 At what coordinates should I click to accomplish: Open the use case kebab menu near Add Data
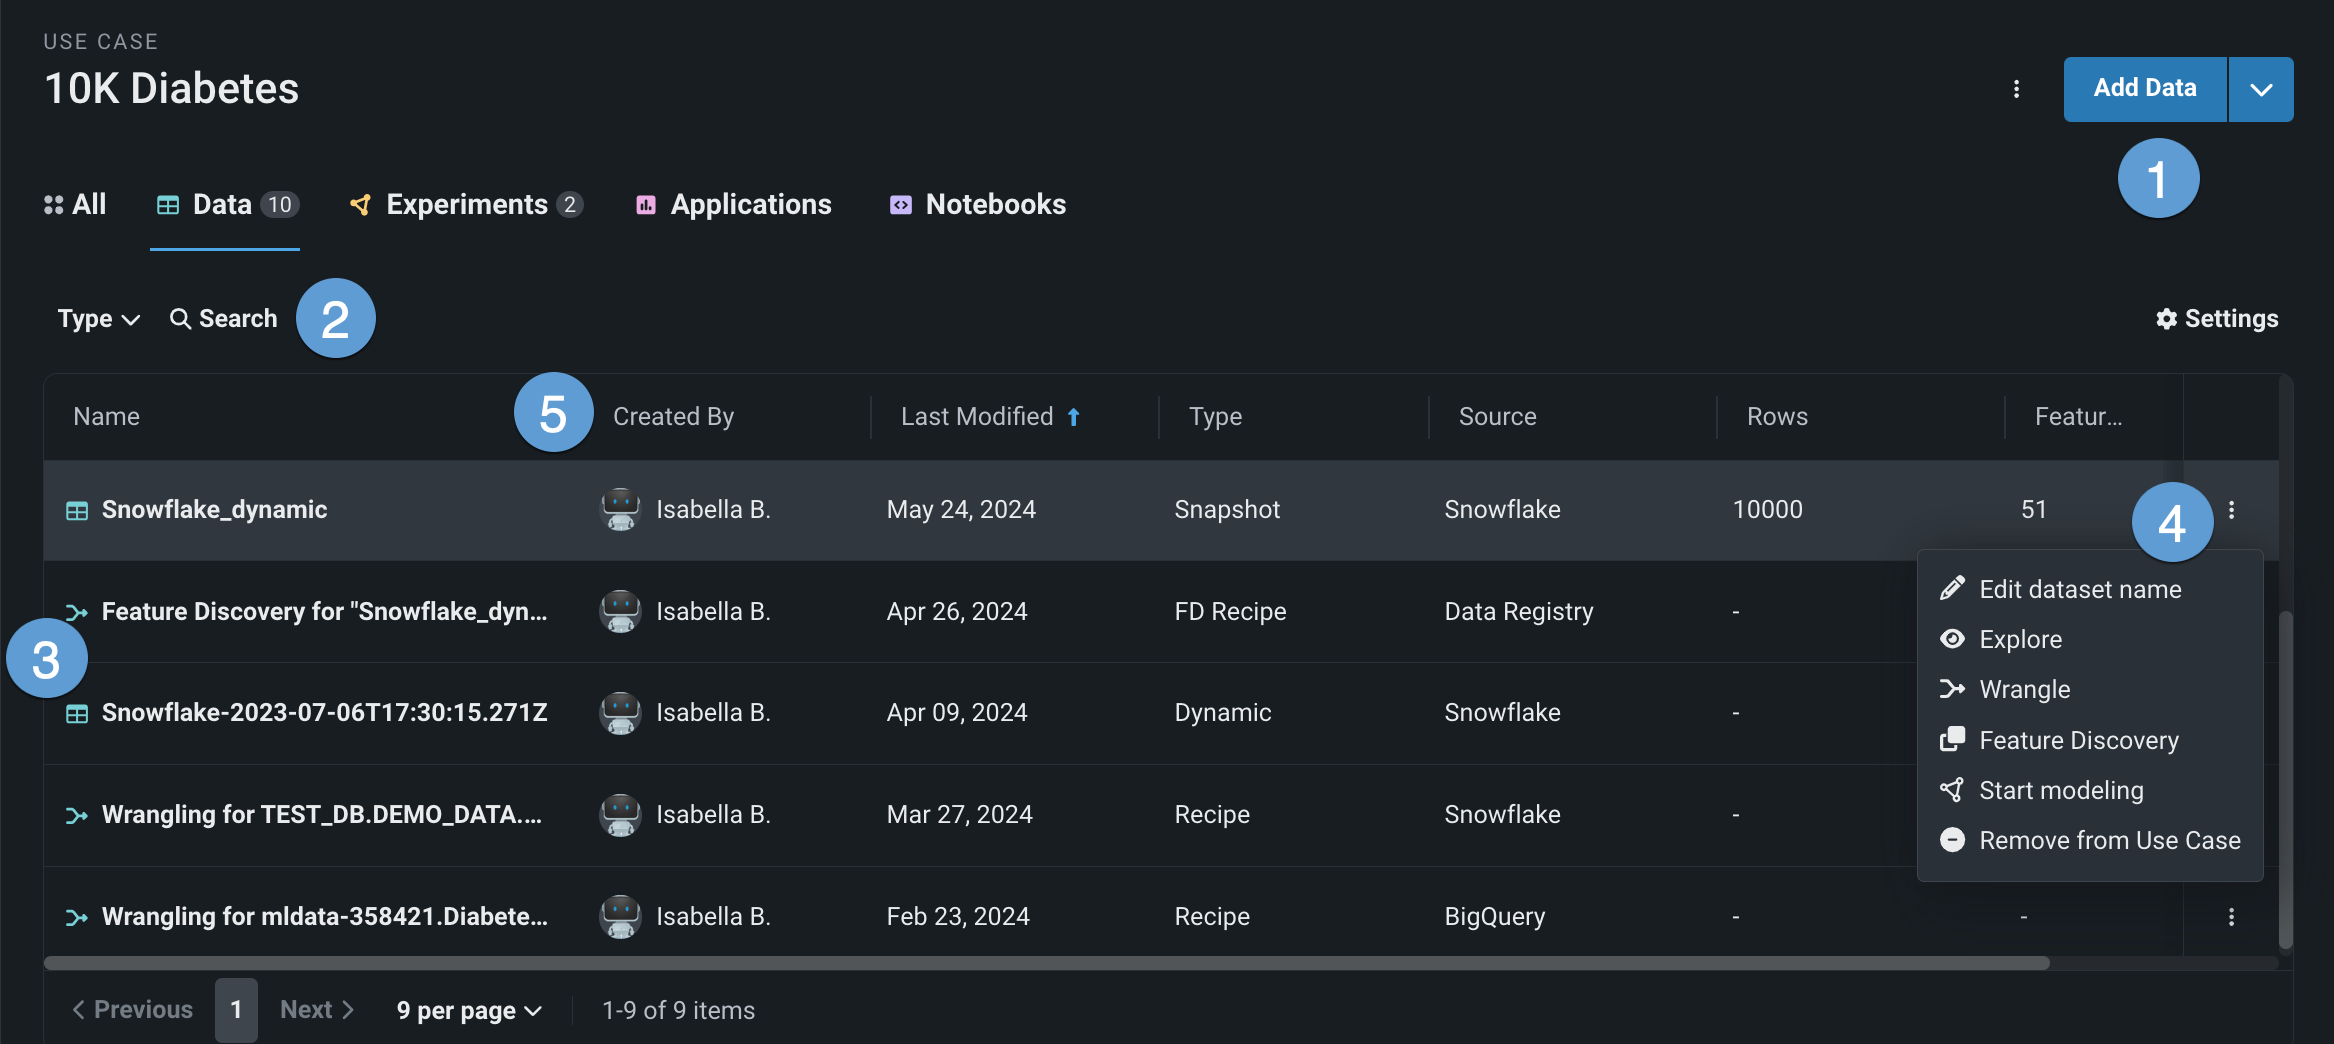[2016, 89]
